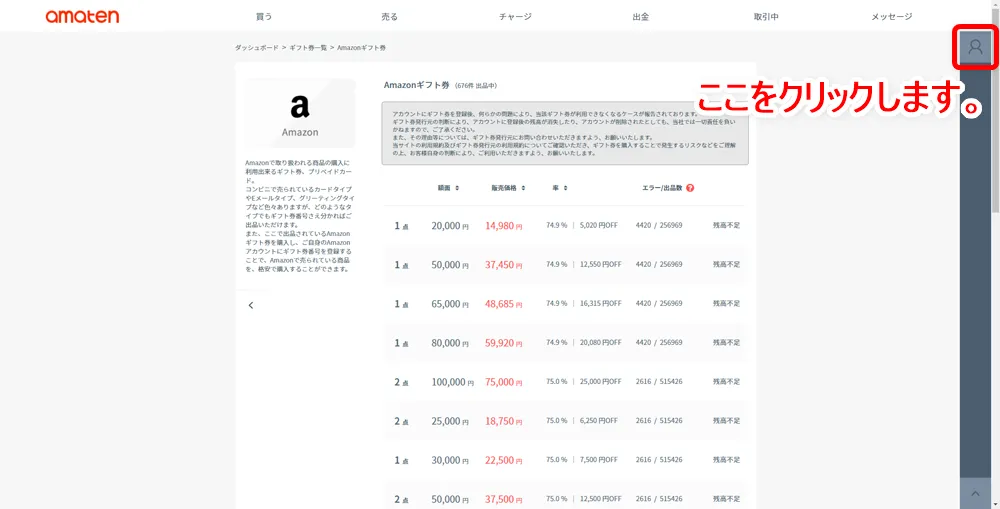
Task: Click the エラー/出品数 column header
Action: pyautogui.click(x=662, y=188)
